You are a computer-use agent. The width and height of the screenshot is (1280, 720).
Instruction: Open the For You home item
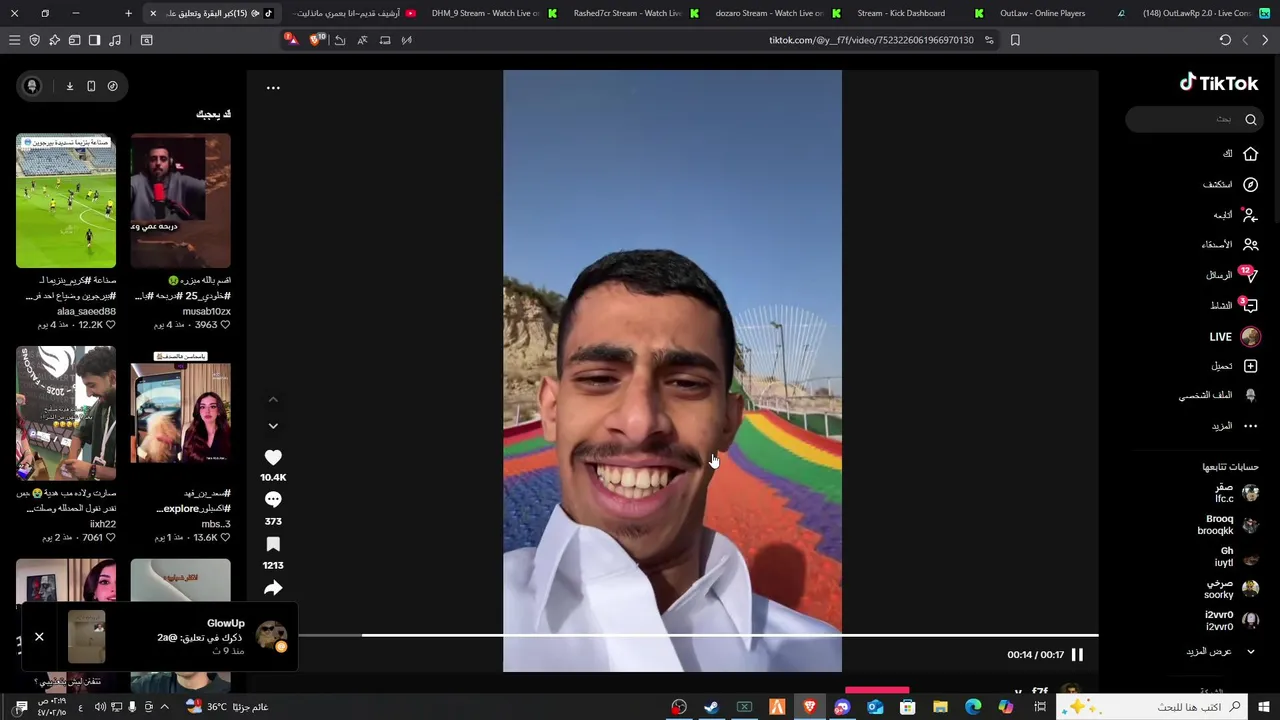tap(1240, 154)
